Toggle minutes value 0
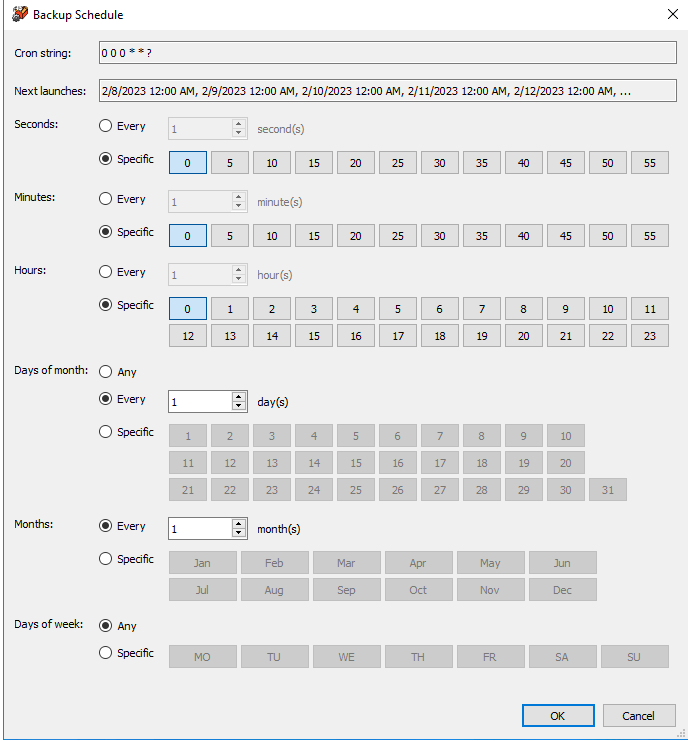690x741 pixels. pyautogui.click(x=188, y=236)
